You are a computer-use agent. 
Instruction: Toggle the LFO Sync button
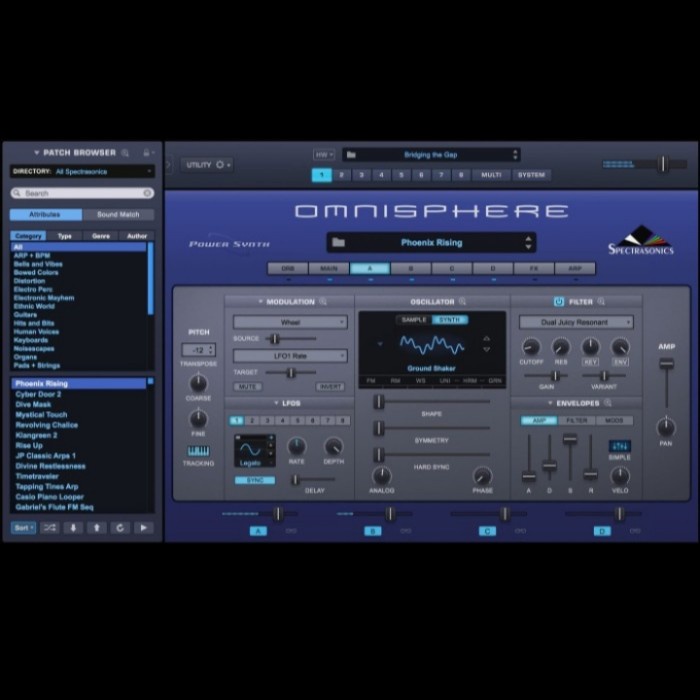tap(255, 480)
